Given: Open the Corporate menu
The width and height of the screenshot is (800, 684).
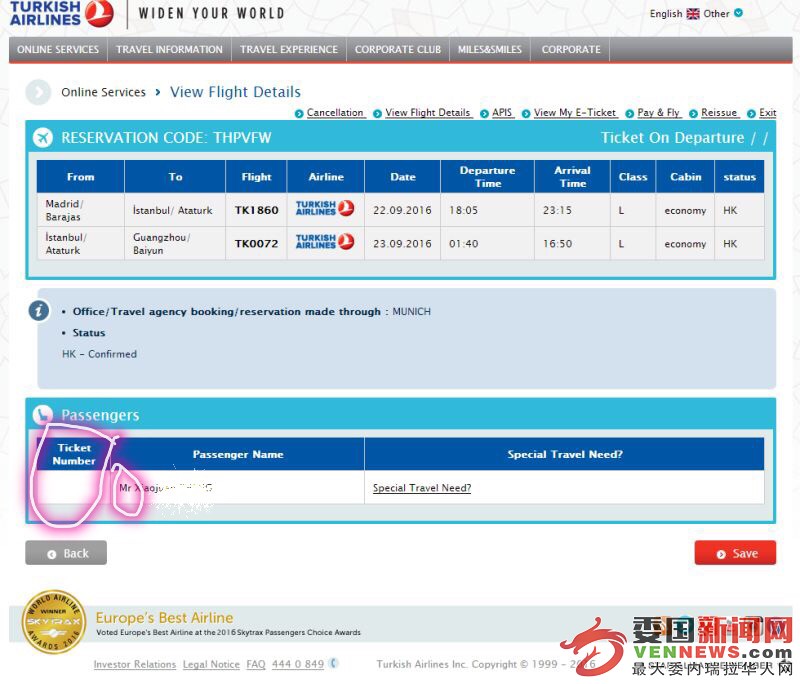Looking at the screenshot, I should 571,49.
